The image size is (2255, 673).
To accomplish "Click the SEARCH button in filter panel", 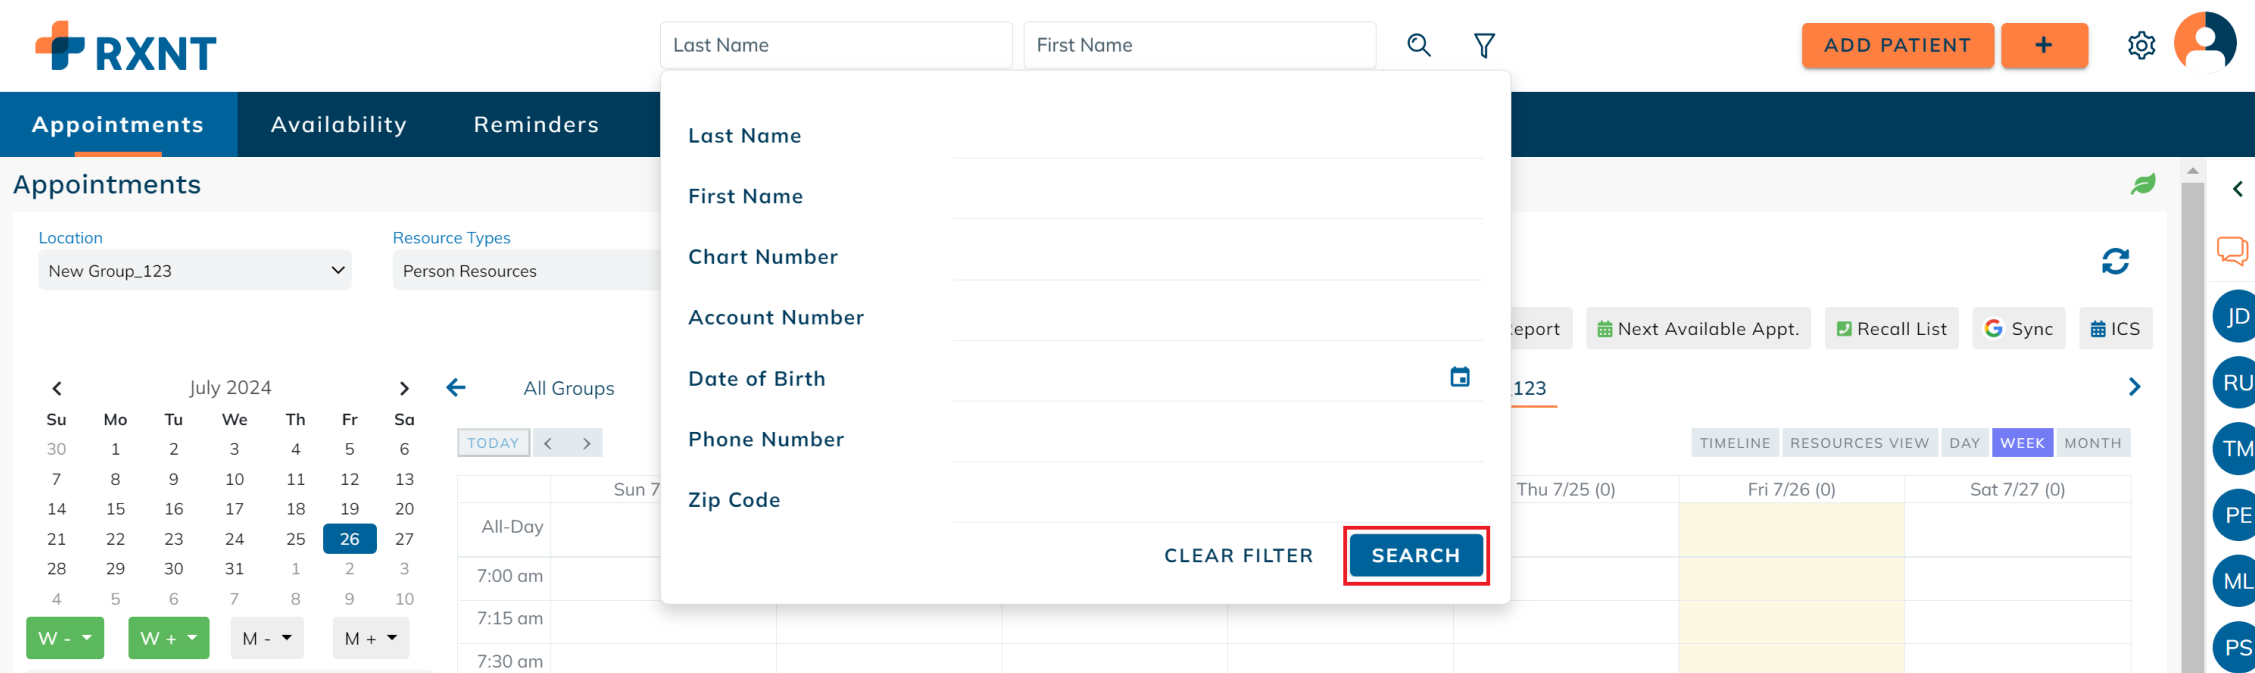I will [x=1416, y=555].
